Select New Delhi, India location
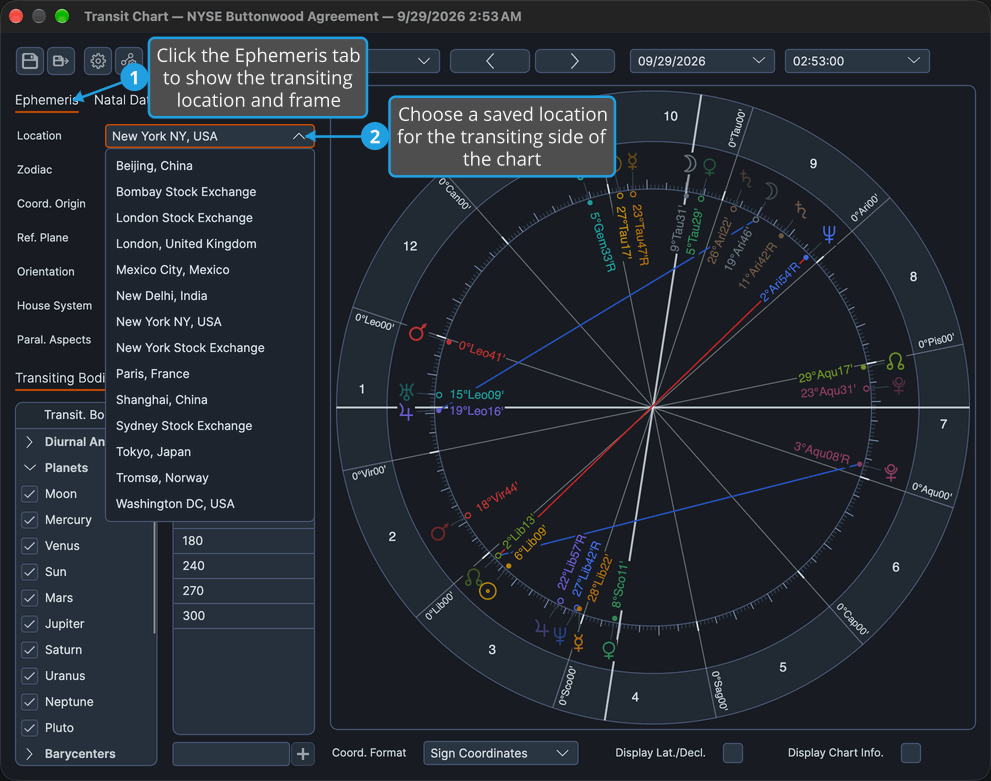The image size is (991, 781). coord(210,296)
